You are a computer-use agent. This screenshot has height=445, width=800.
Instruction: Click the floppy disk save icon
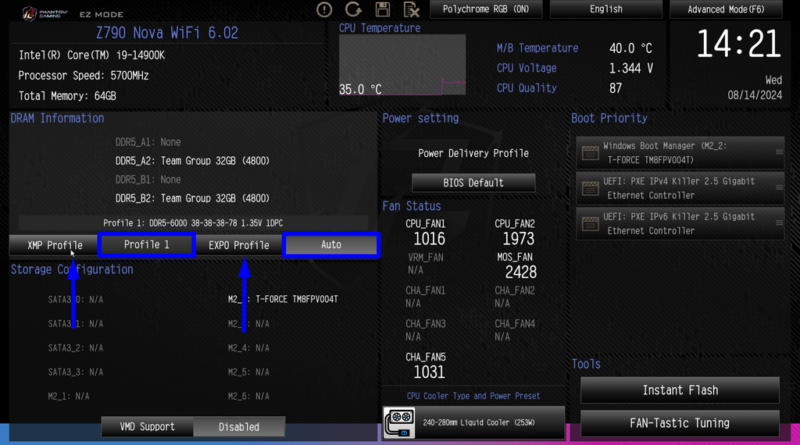point(383,10)
